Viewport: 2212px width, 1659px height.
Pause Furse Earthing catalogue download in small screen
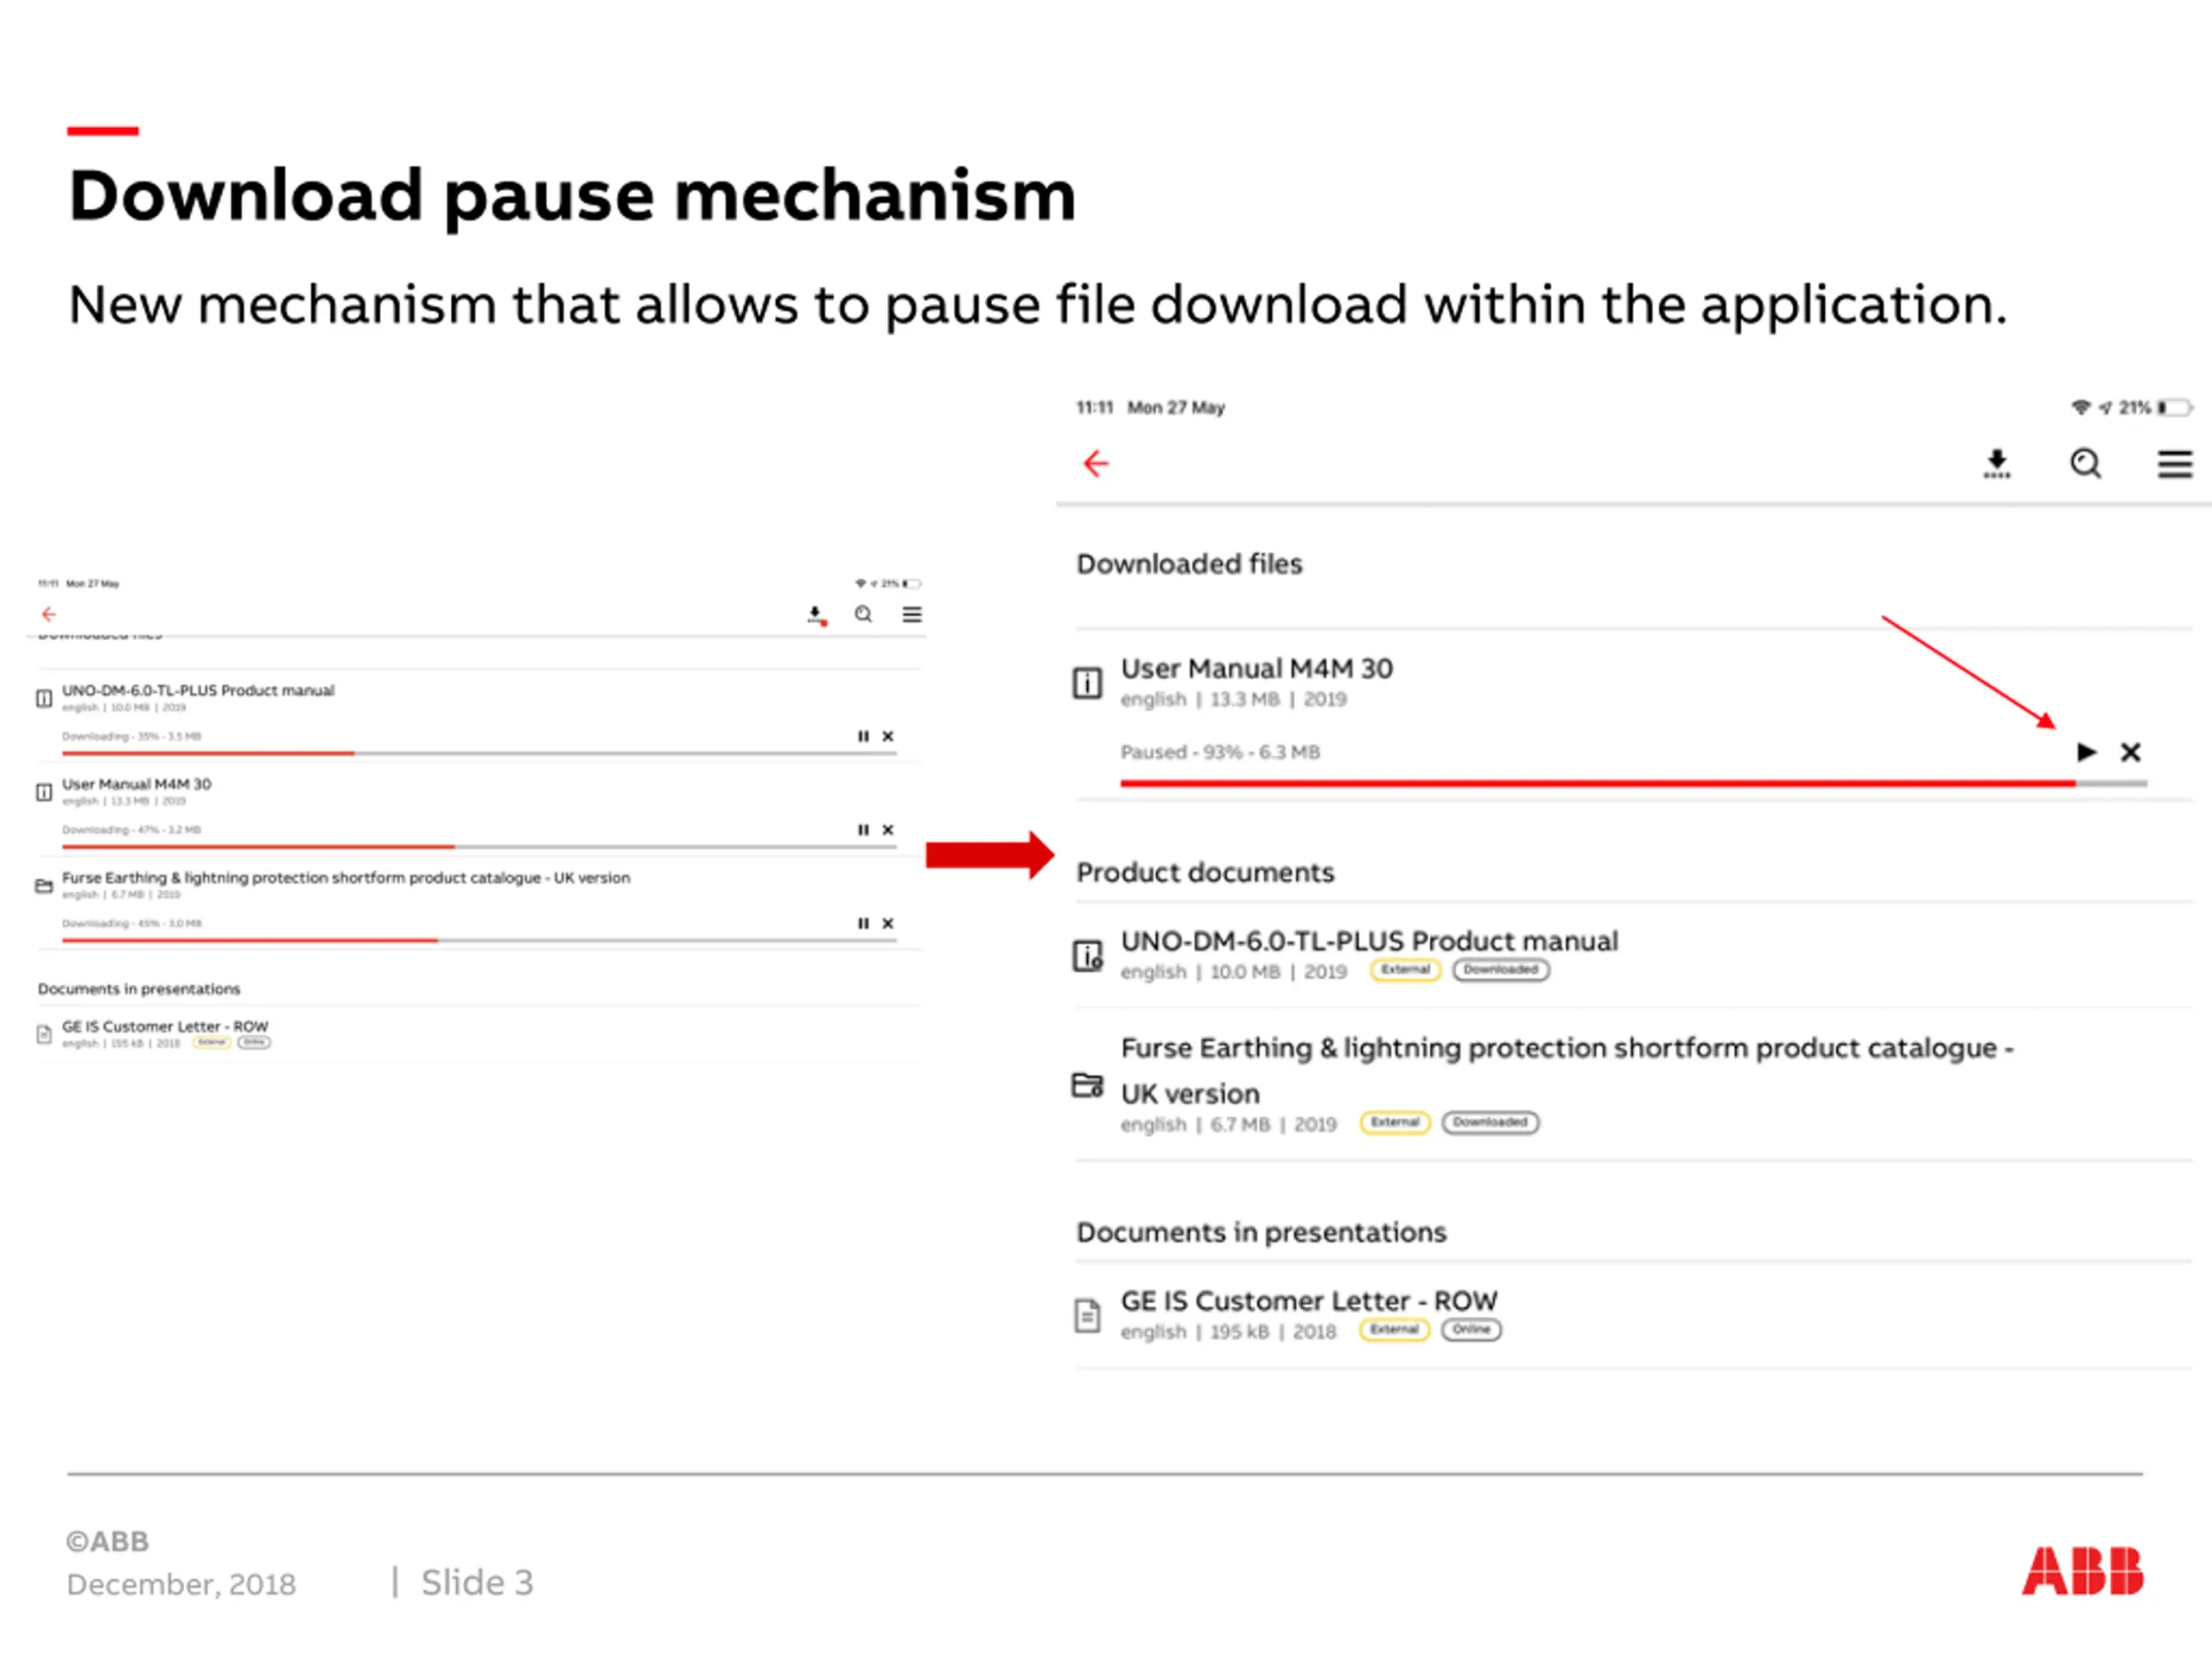point(863,924)
